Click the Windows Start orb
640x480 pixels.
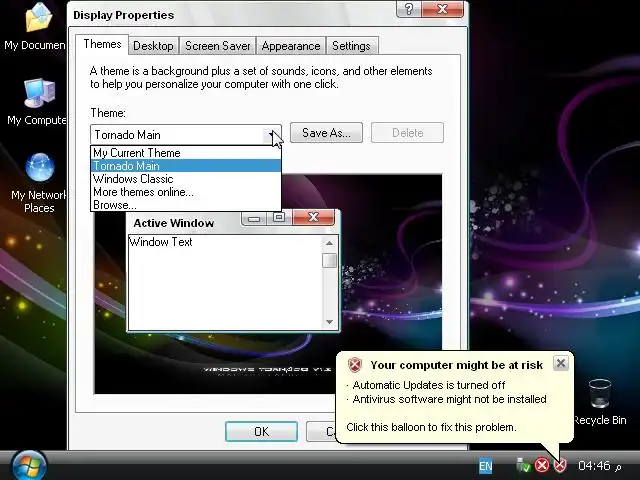click(29, 466)
